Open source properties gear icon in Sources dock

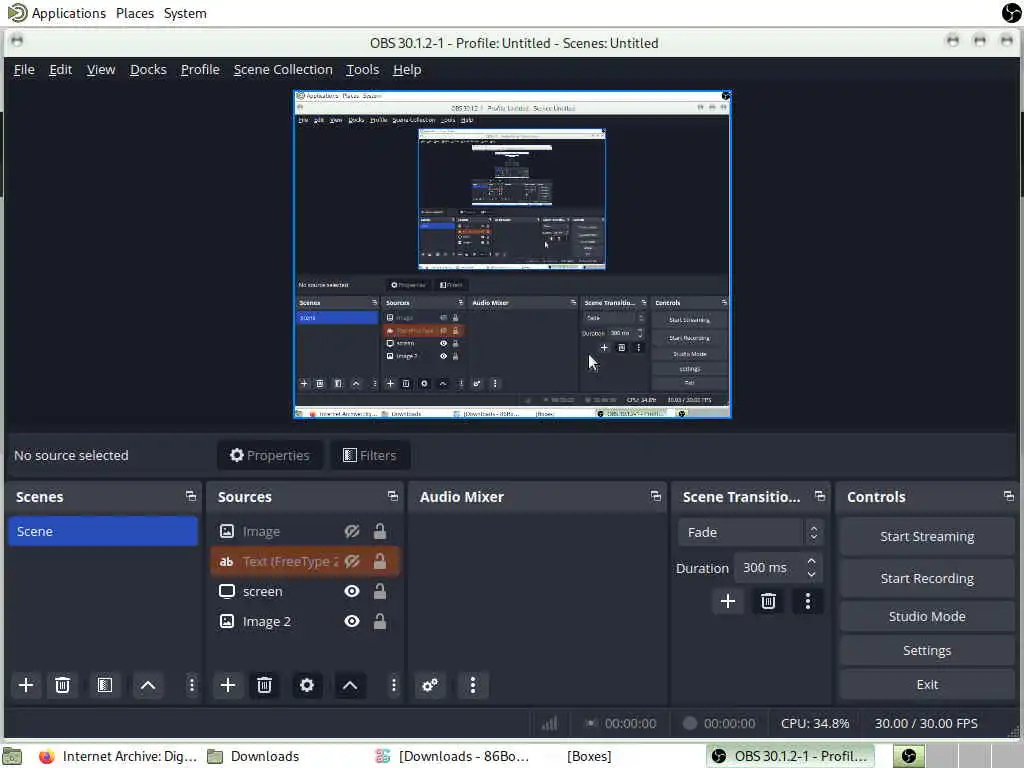[307, 685]
